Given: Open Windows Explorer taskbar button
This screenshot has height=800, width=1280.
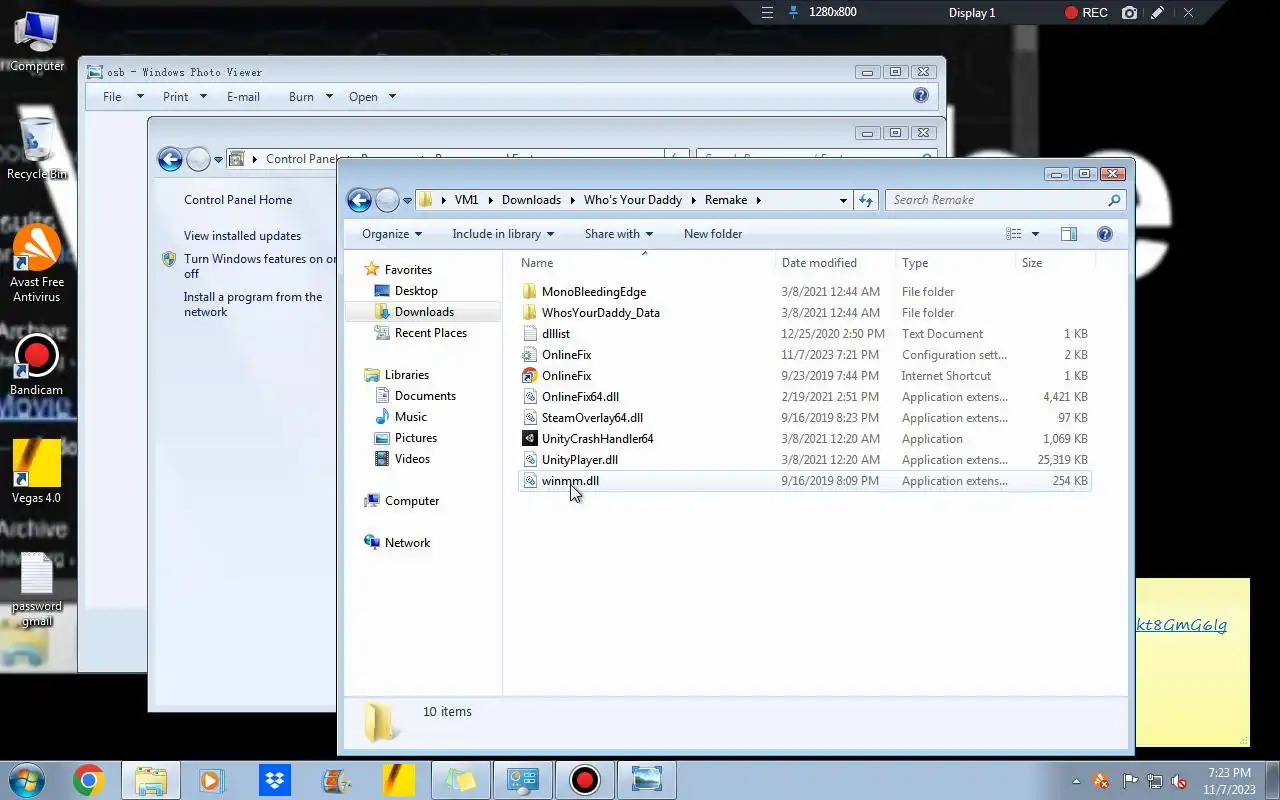Looking at the screenshot, I should coord(151,779).
